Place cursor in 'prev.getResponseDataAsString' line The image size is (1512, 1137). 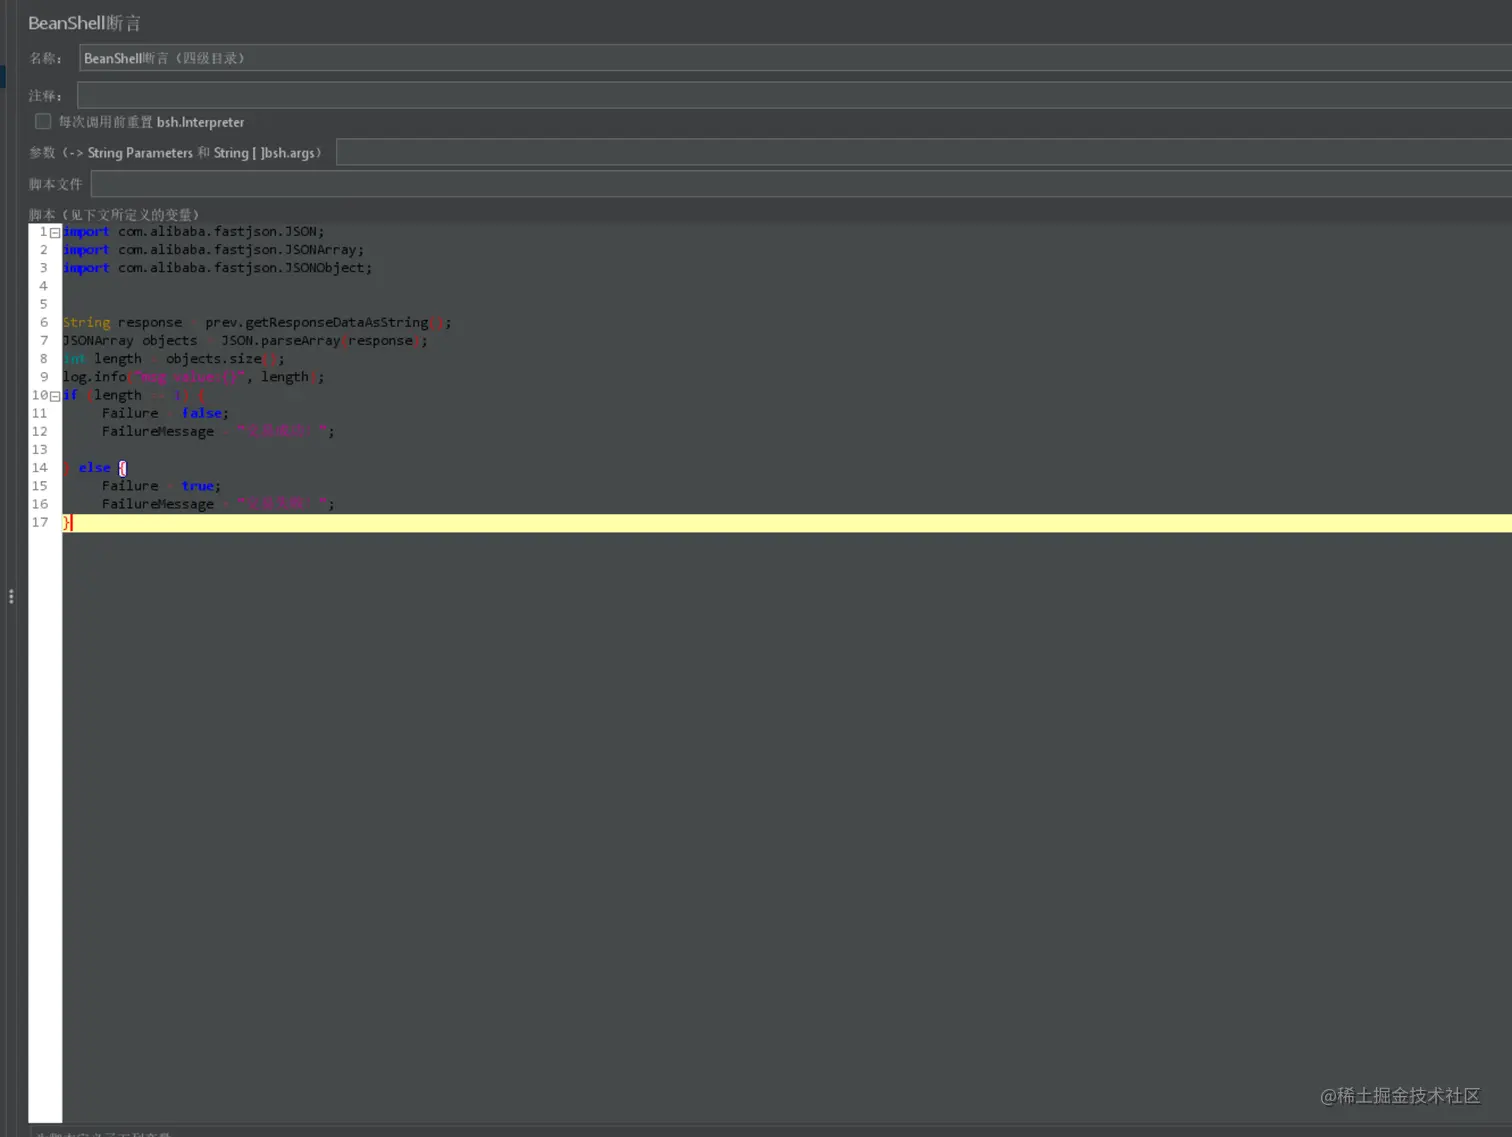click(257, 323)
